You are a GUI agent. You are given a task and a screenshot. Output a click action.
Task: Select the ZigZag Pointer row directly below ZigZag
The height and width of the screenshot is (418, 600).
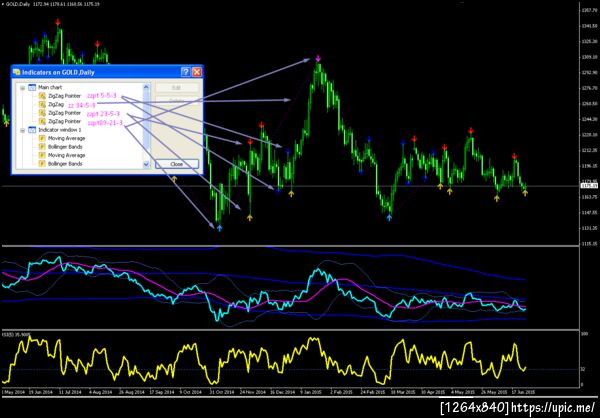(x=64, y=113)
